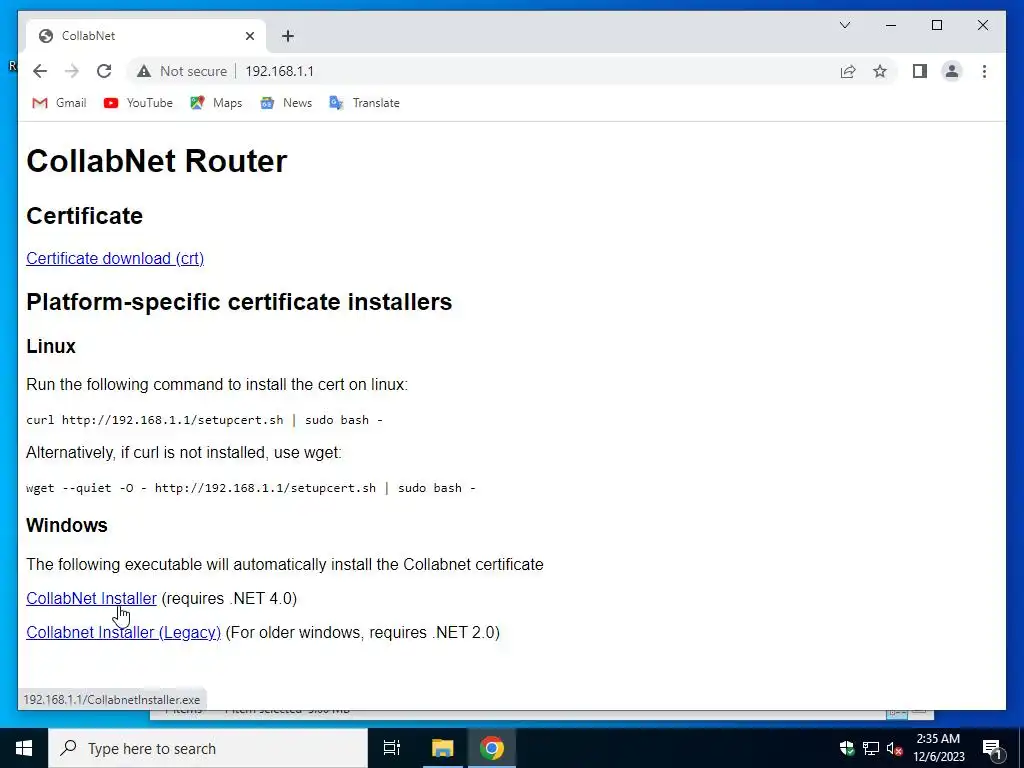Share this page icon in address bar
The height and width of the screenshot is (768, 1024).
click(x=848, y=71)
